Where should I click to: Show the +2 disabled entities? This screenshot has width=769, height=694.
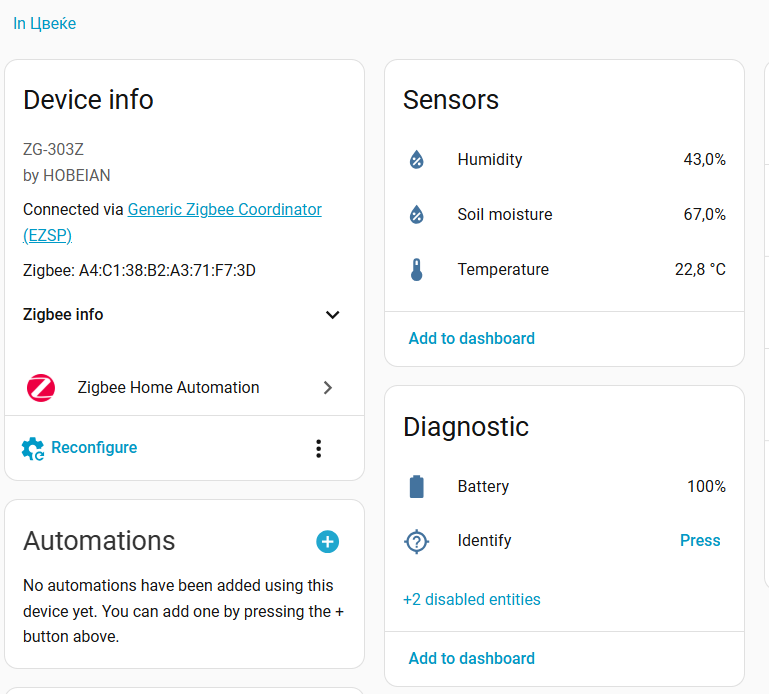coord(471,600)
